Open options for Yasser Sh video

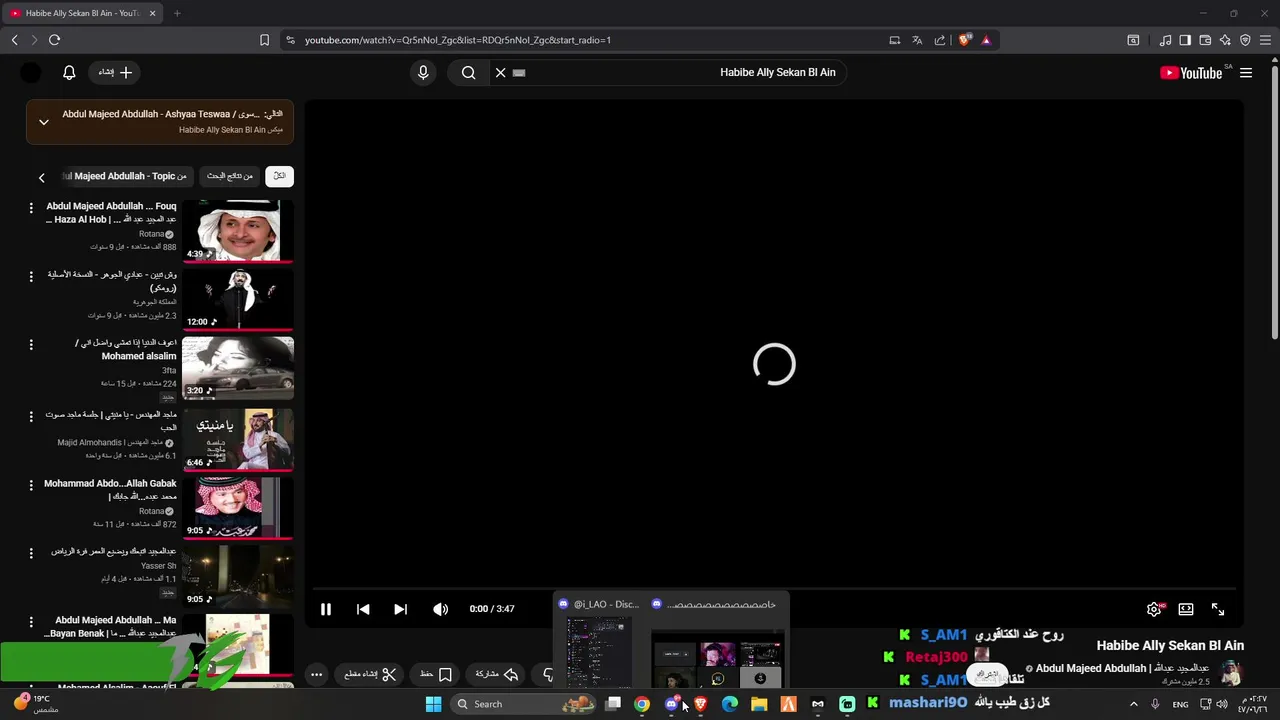[x=31, y=553]
